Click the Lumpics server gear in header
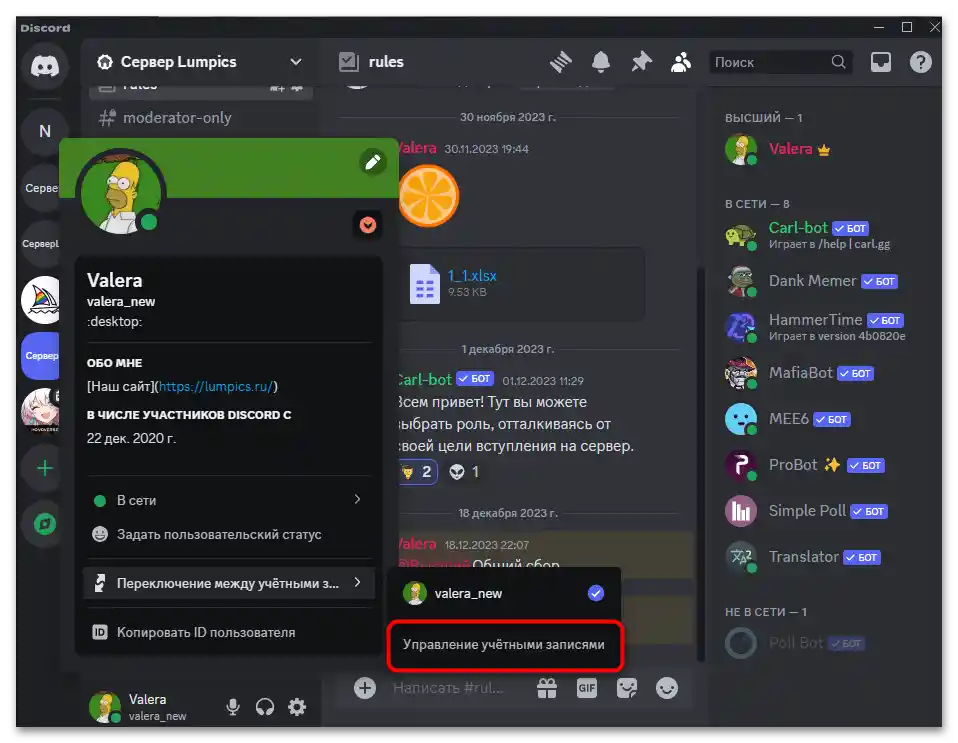This screenshot has height=743, width=958. click(105, 62)
